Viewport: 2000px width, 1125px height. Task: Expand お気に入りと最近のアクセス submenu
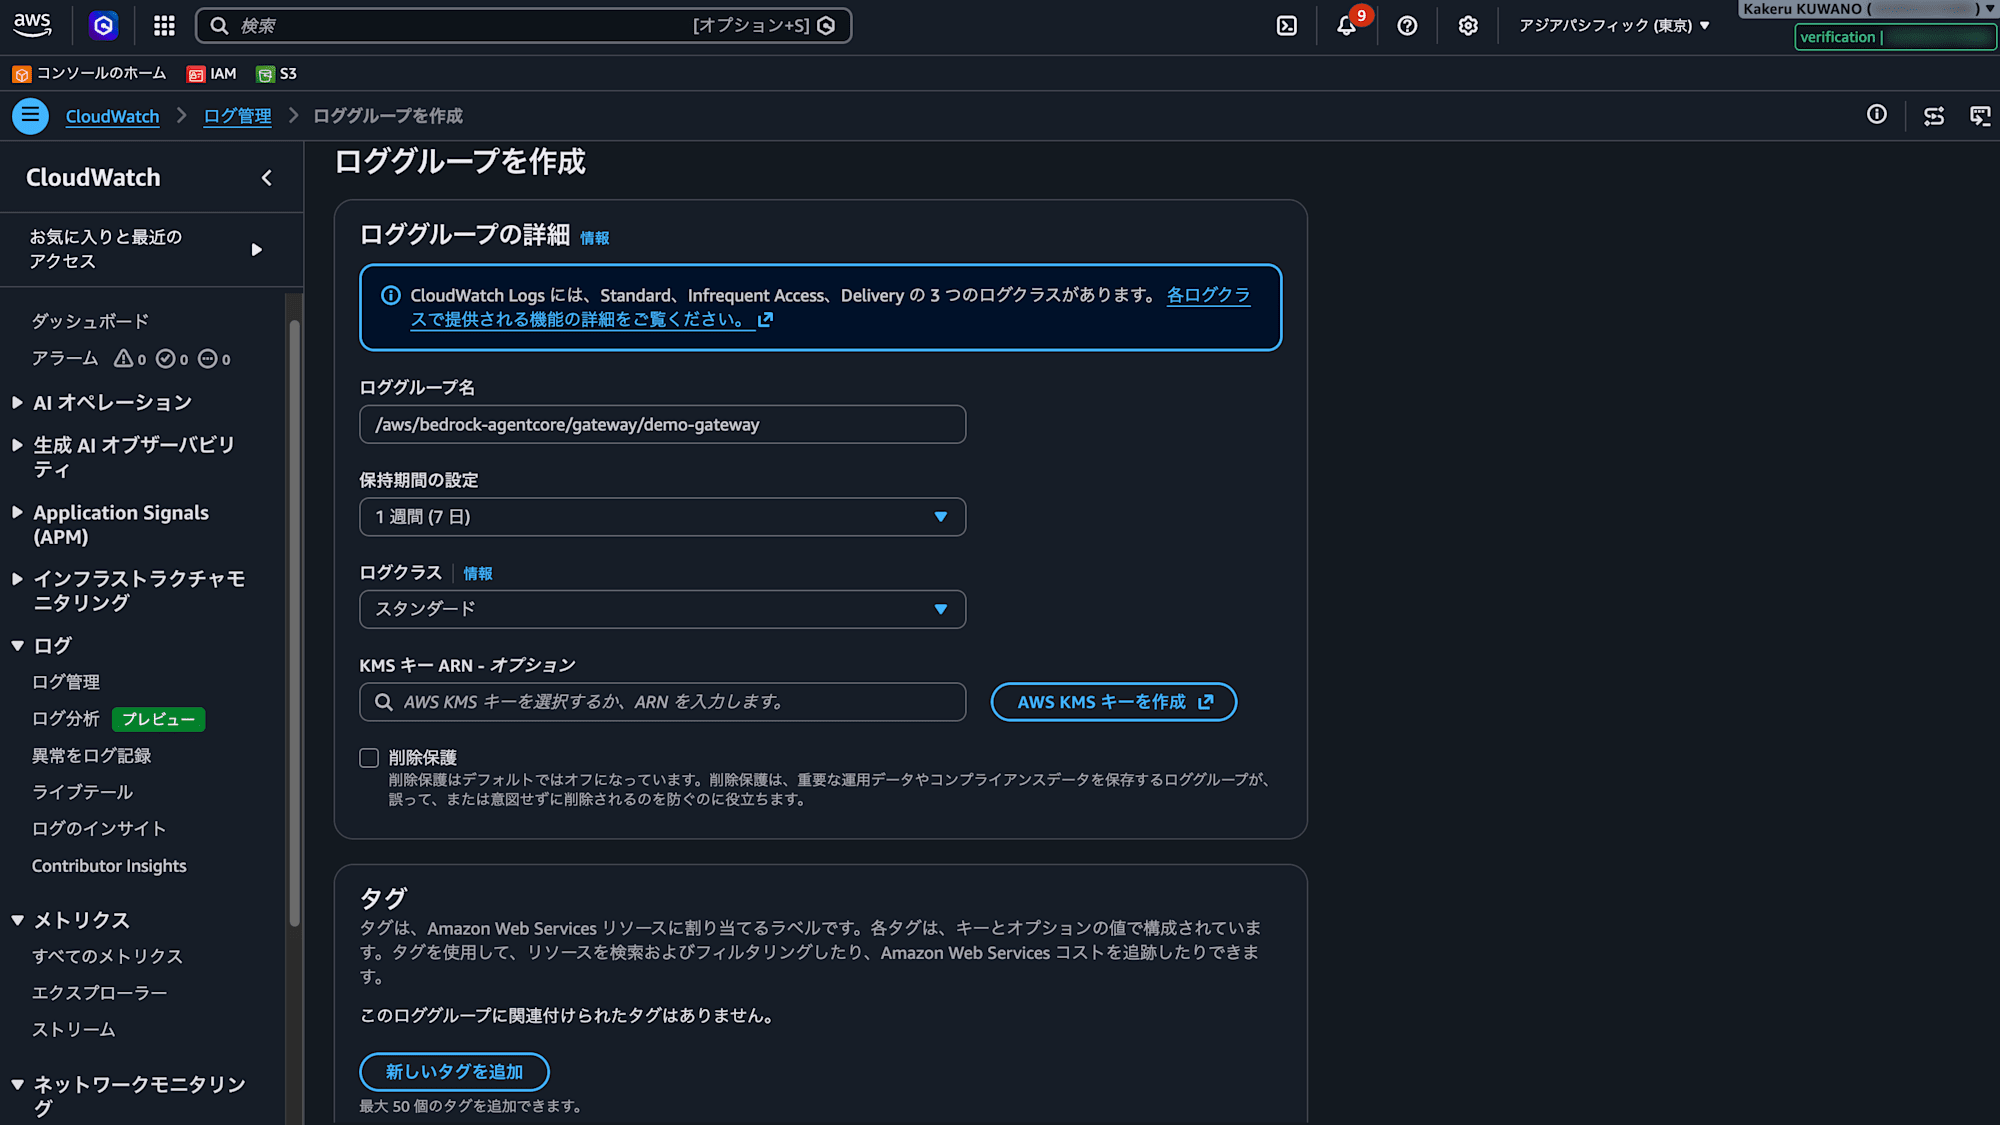click(256, 249)
